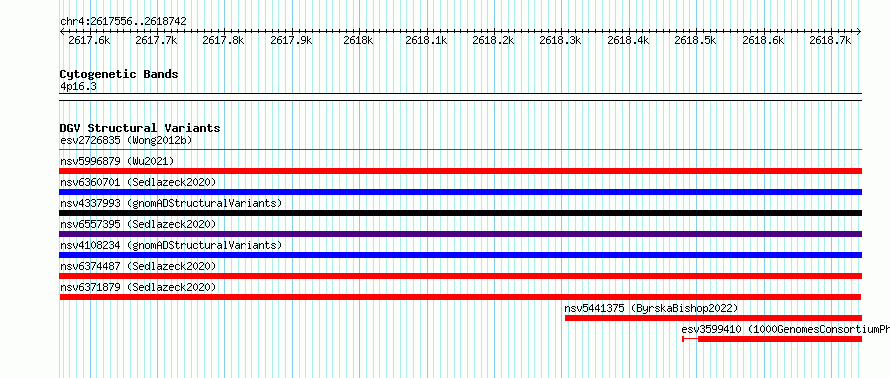Click the DGV Structural Variants track title
The width and height of the screenshot is (890, 378).
140,128
